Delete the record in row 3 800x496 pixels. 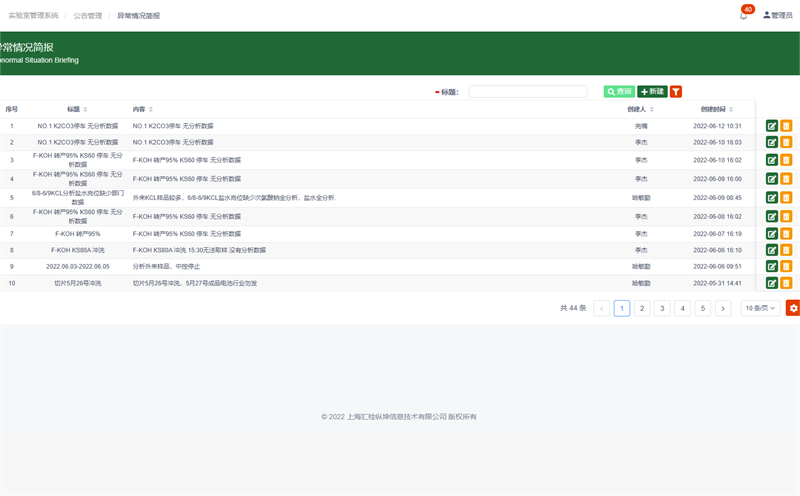(x=786, y=160)
